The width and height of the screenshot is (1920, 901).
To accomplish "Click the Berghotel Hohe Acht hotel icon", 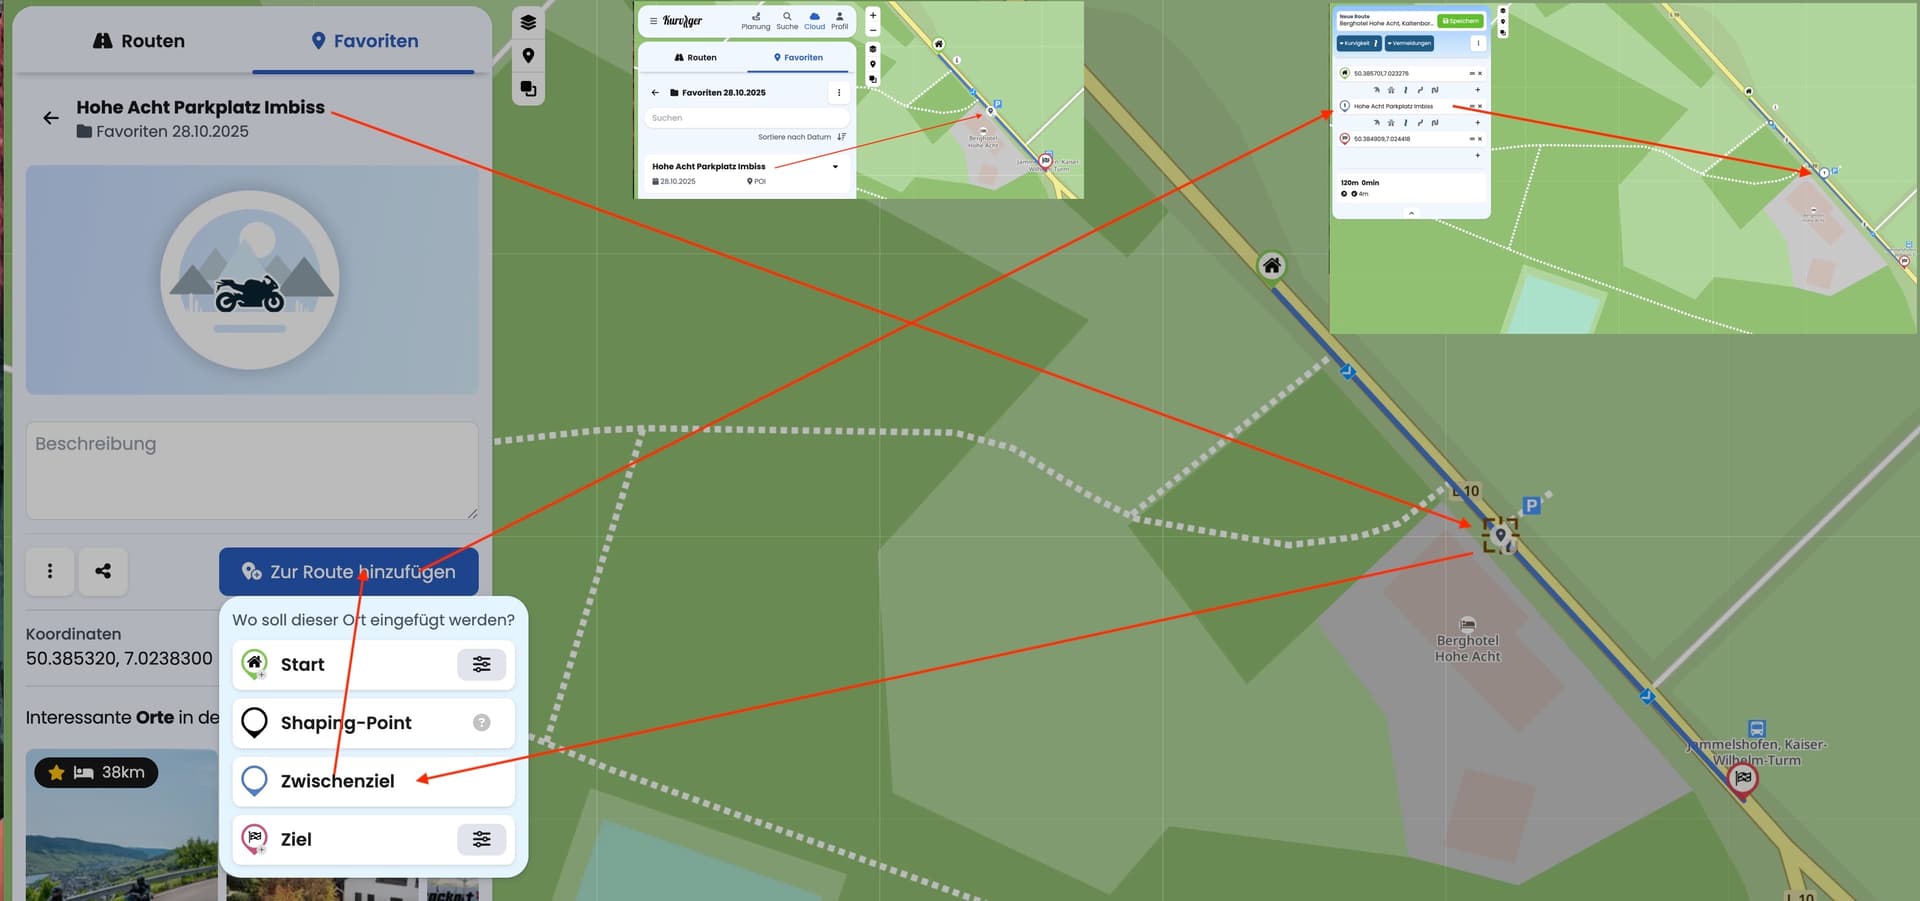I will 1467,624.
